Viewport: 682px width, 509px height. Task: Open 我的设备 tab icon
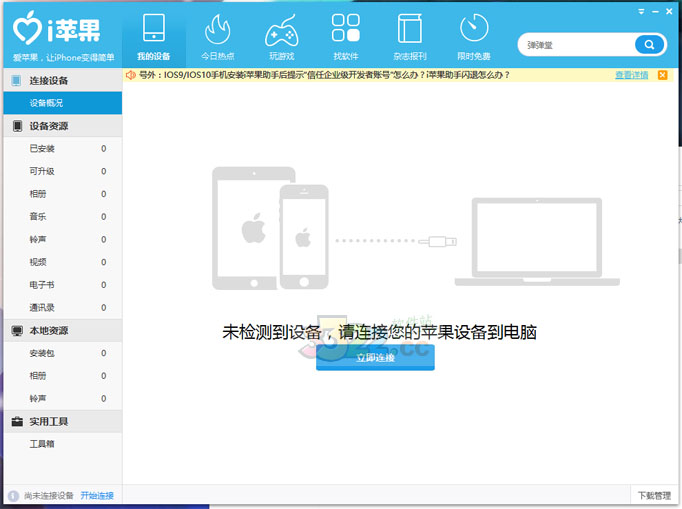[x=154, y=27]
